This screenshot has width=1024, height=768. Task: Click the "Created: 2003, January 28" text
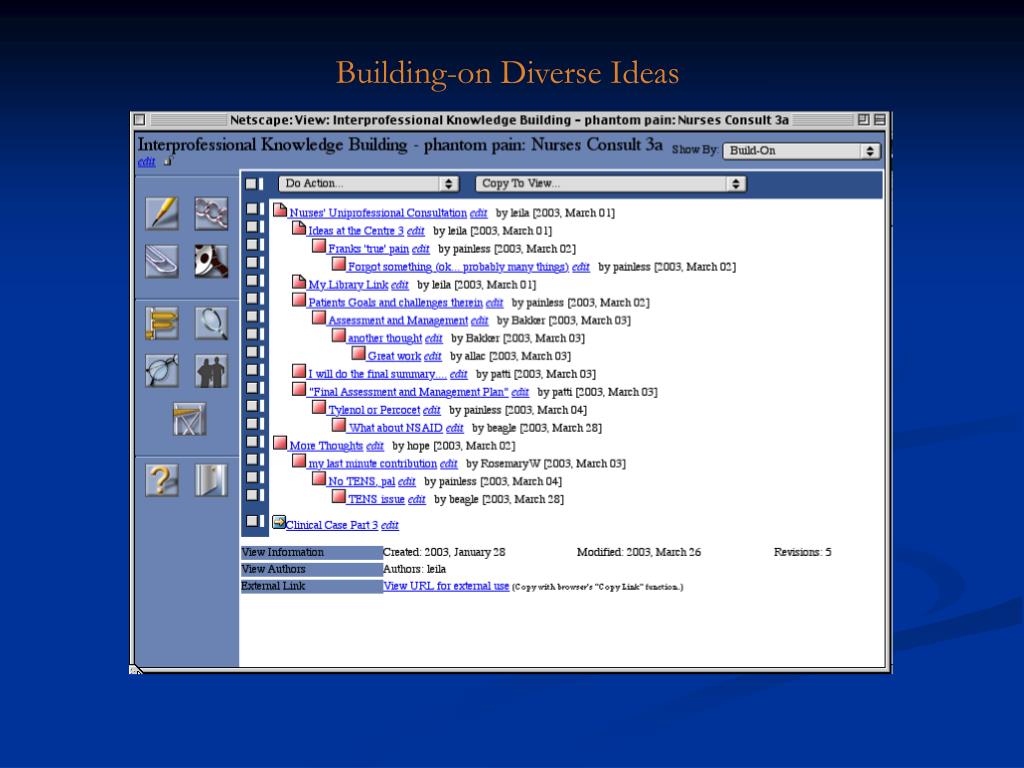click(x=444, y=552)
